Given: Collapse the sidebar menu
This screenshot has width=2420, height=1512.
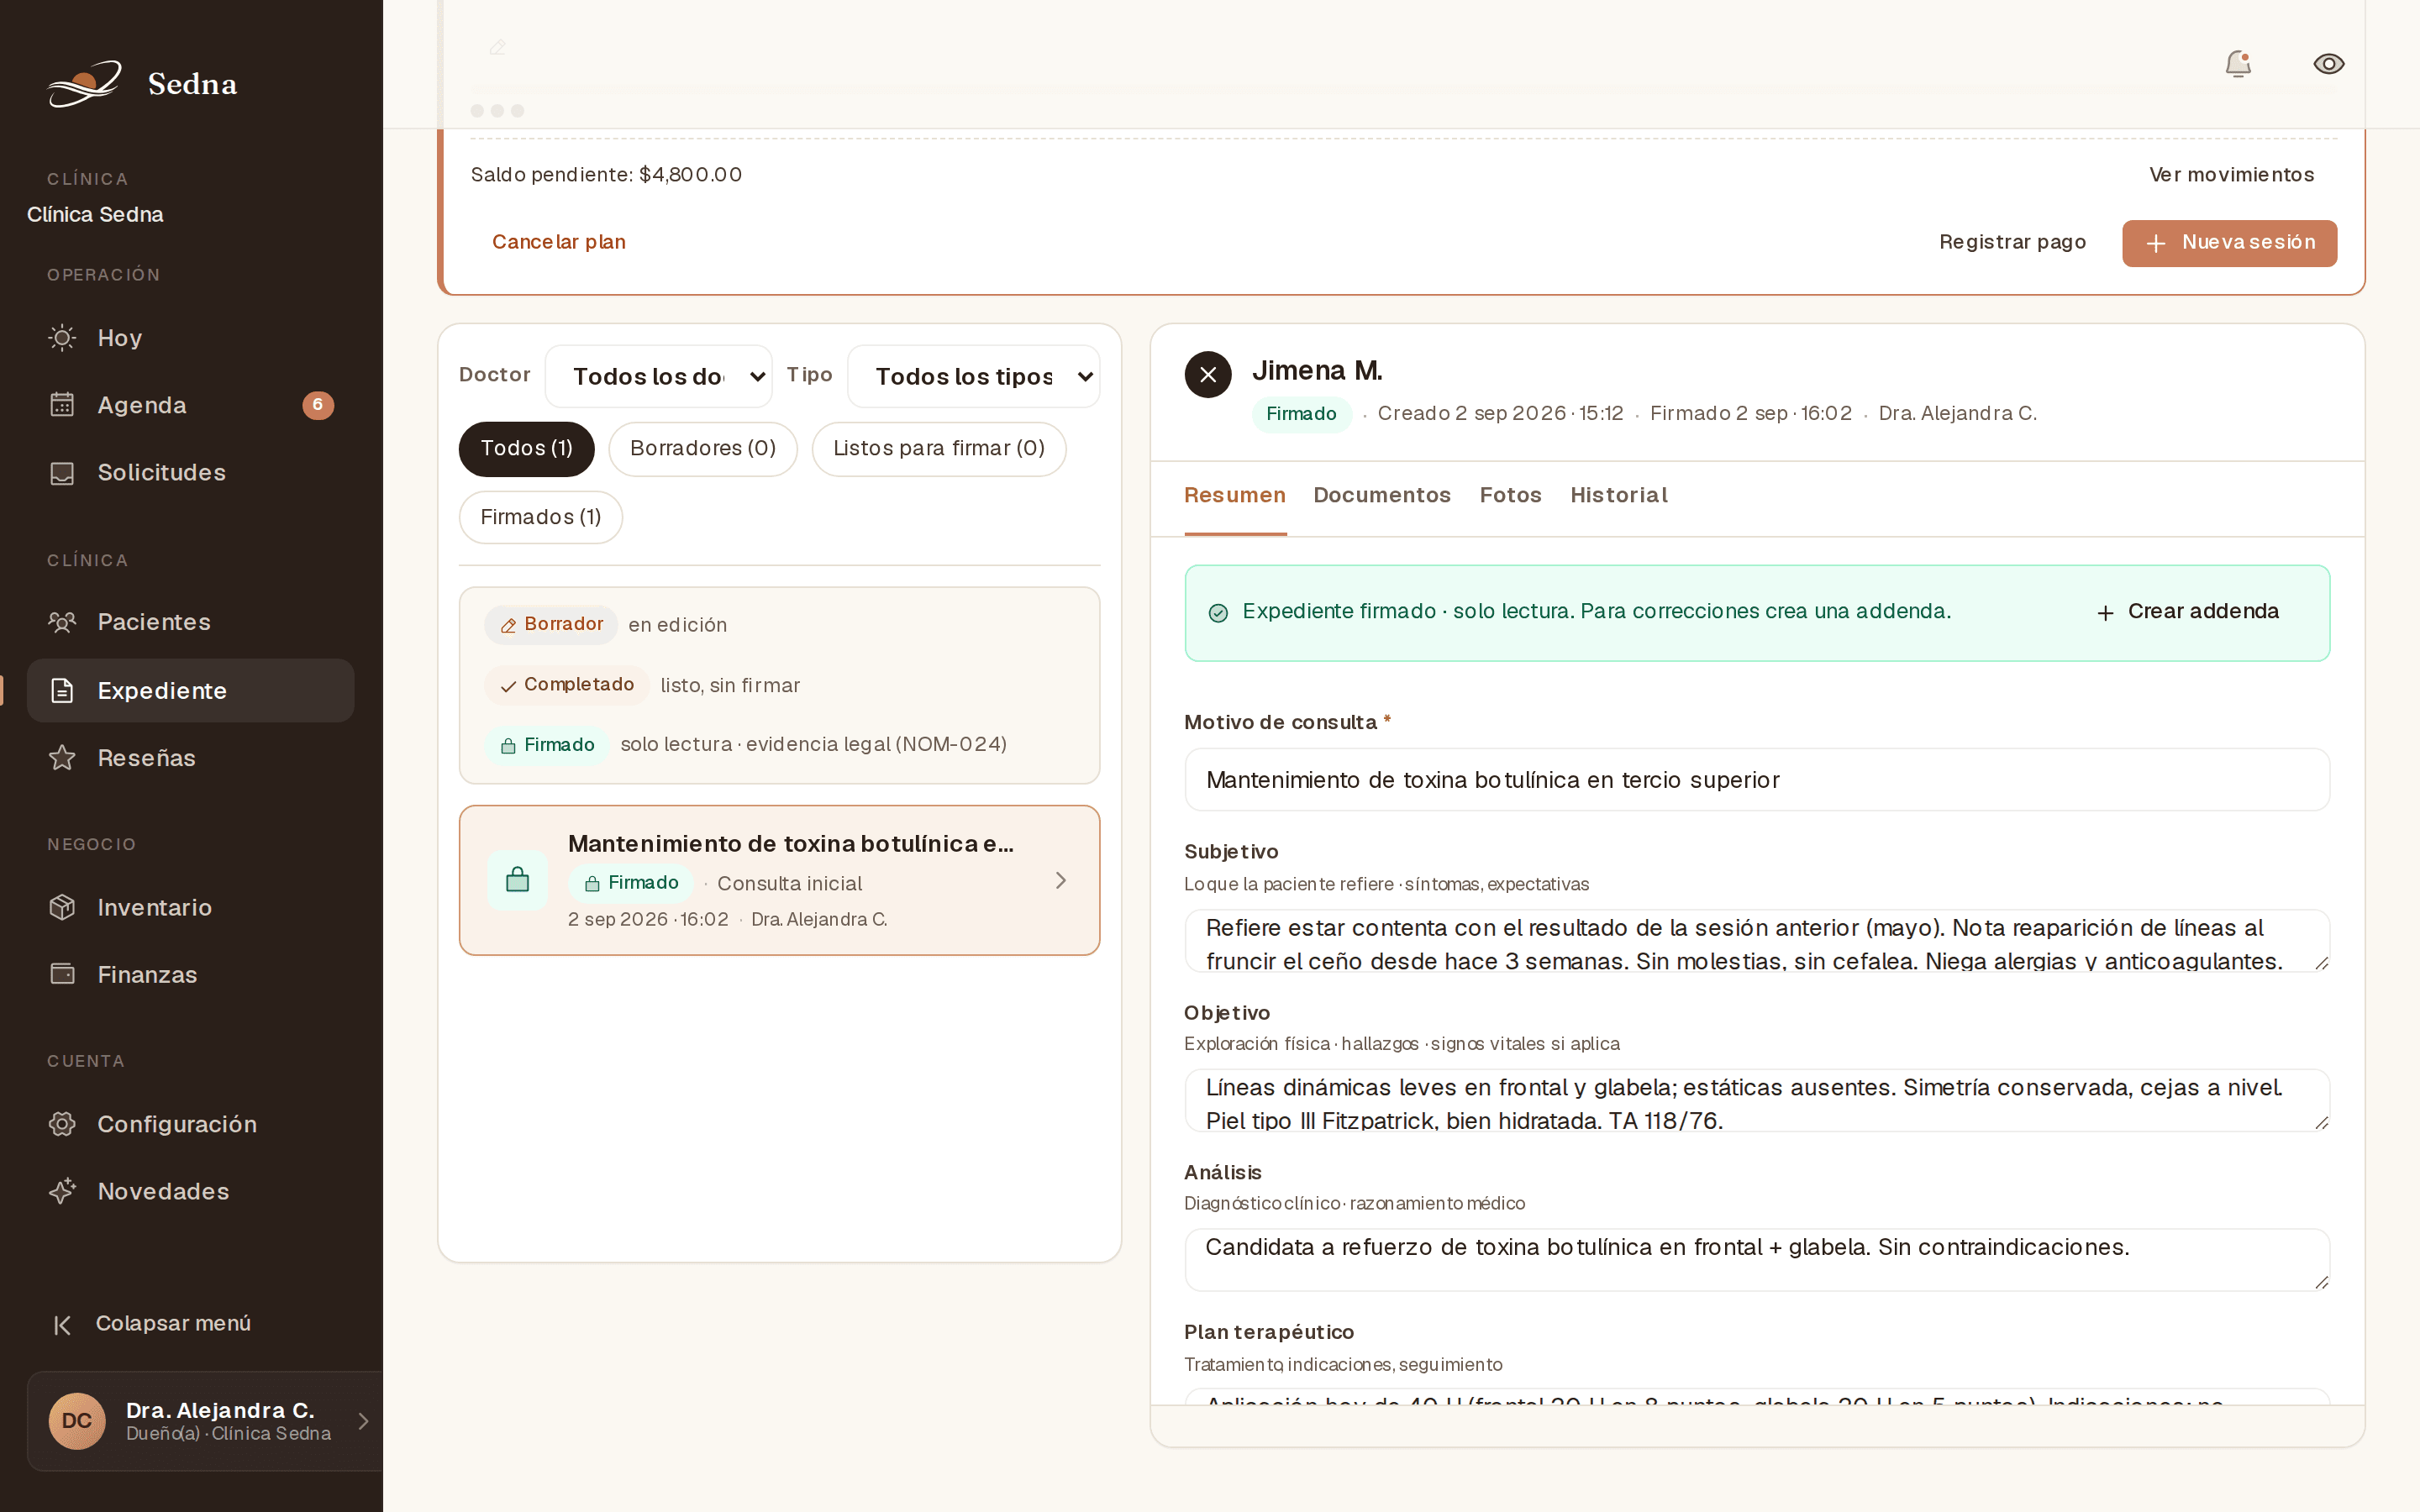Looking at the screenshot, I should coord(152,1323).
